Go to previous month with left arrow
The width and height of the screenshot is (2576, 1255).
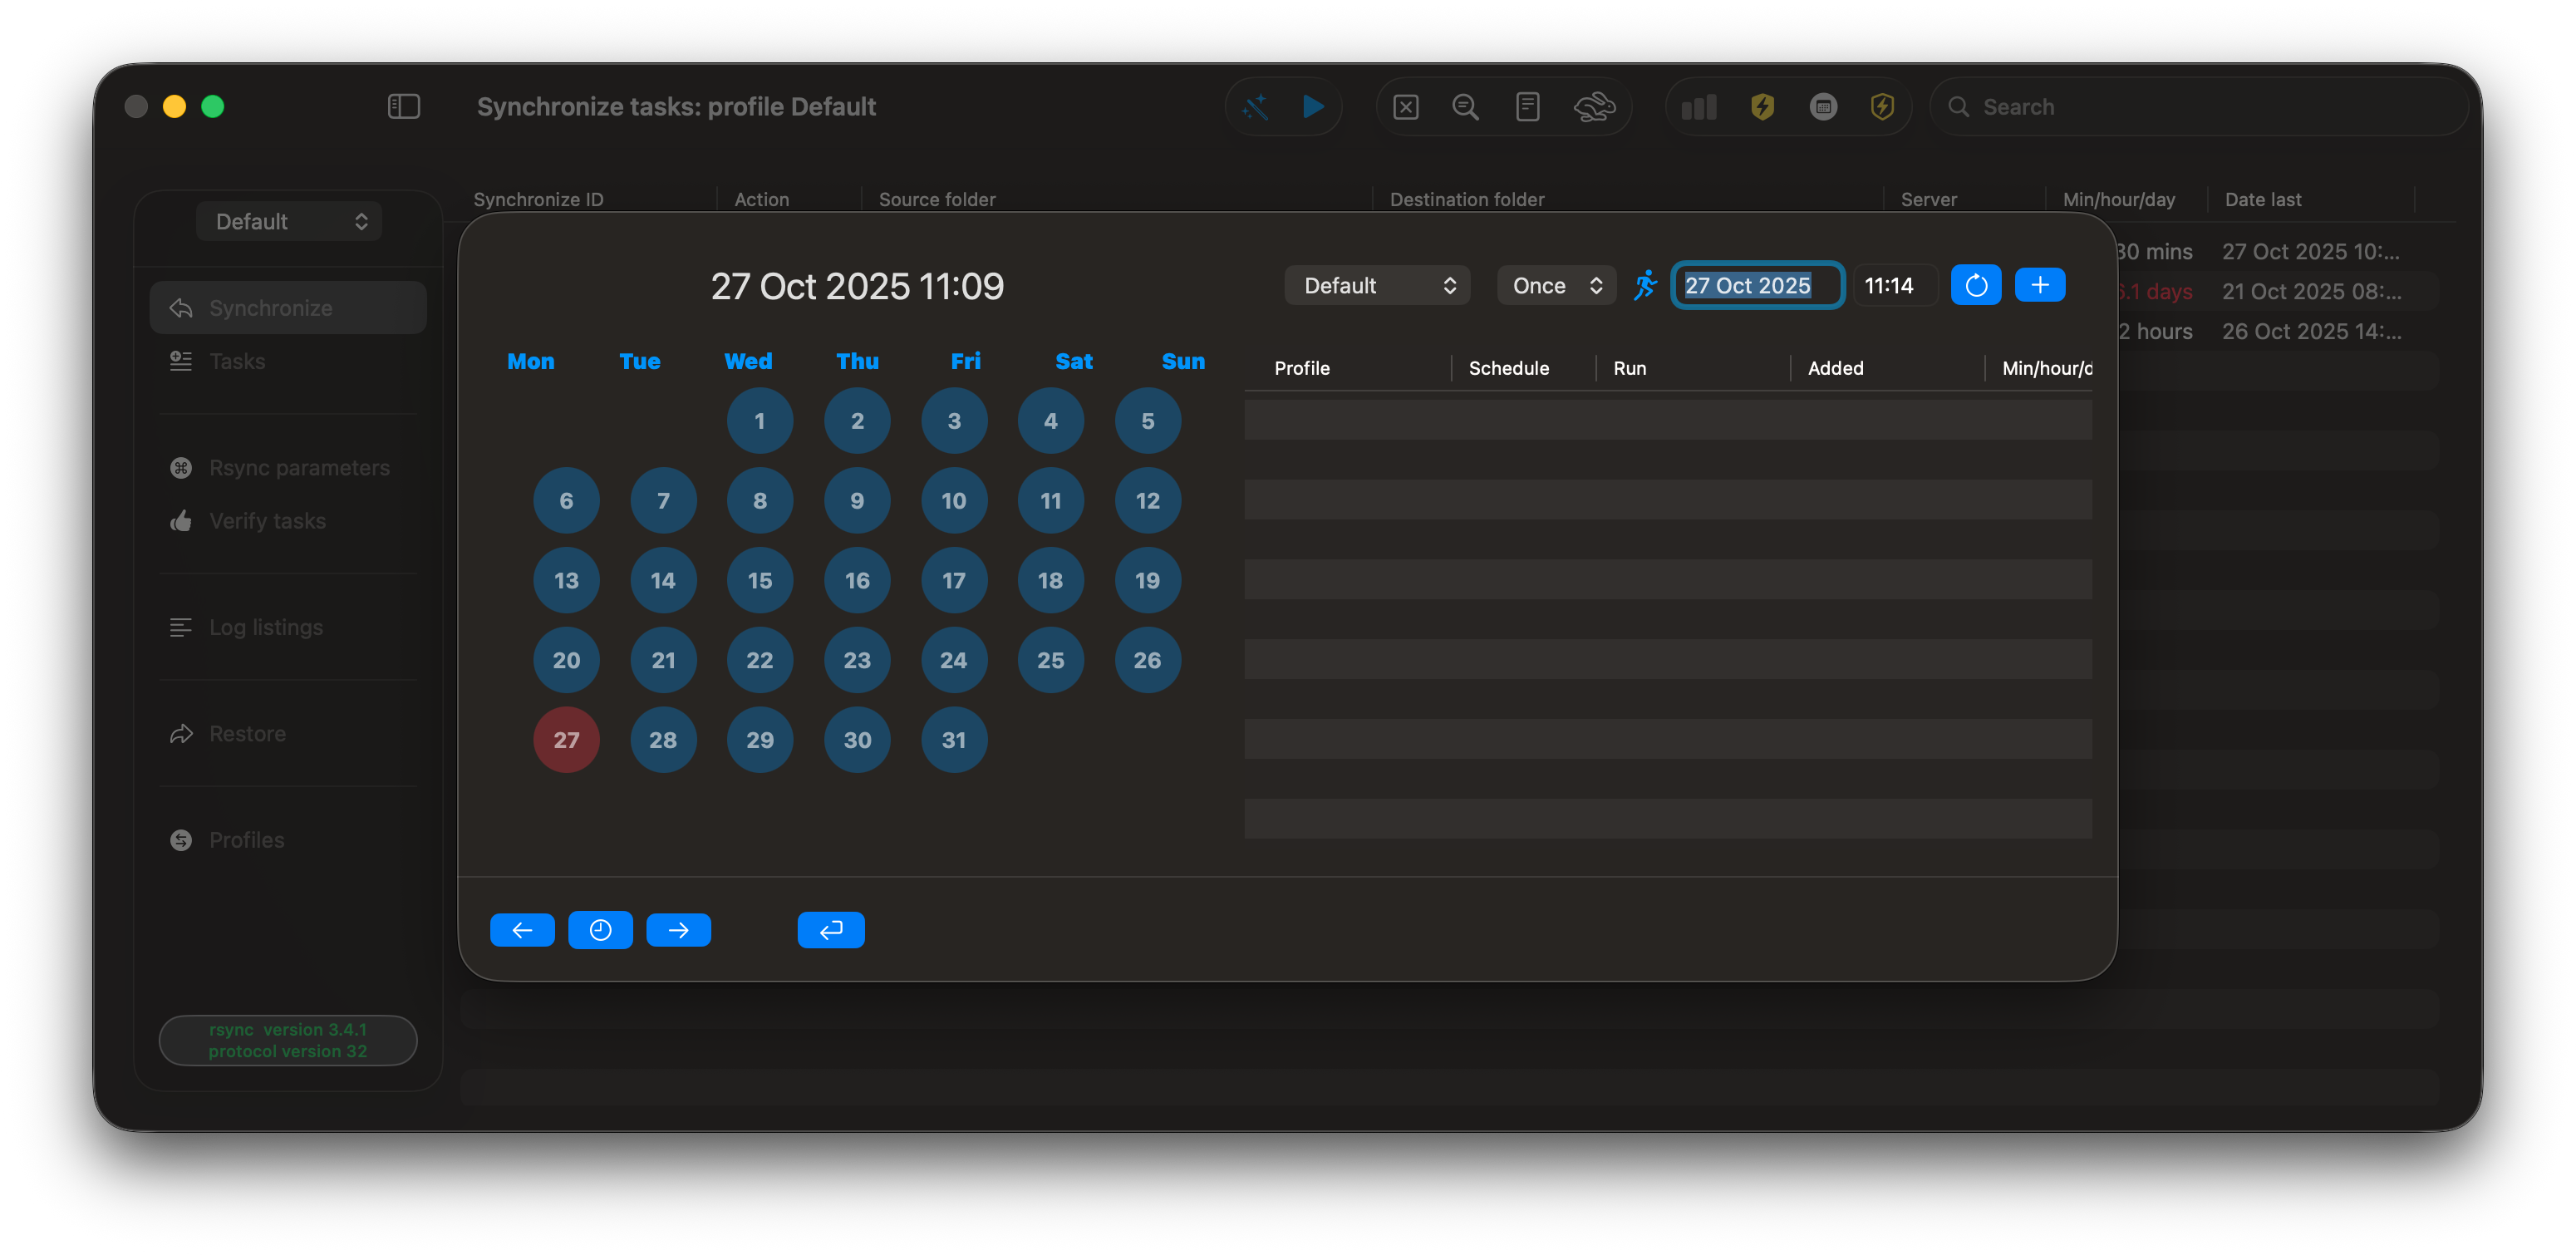[x=522, y=930]
